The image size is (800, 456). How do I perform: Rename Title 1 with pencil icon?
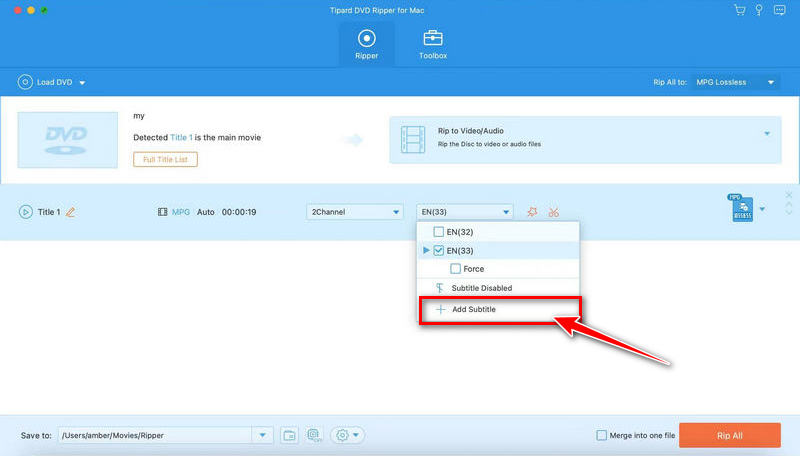tap(70, 212)
